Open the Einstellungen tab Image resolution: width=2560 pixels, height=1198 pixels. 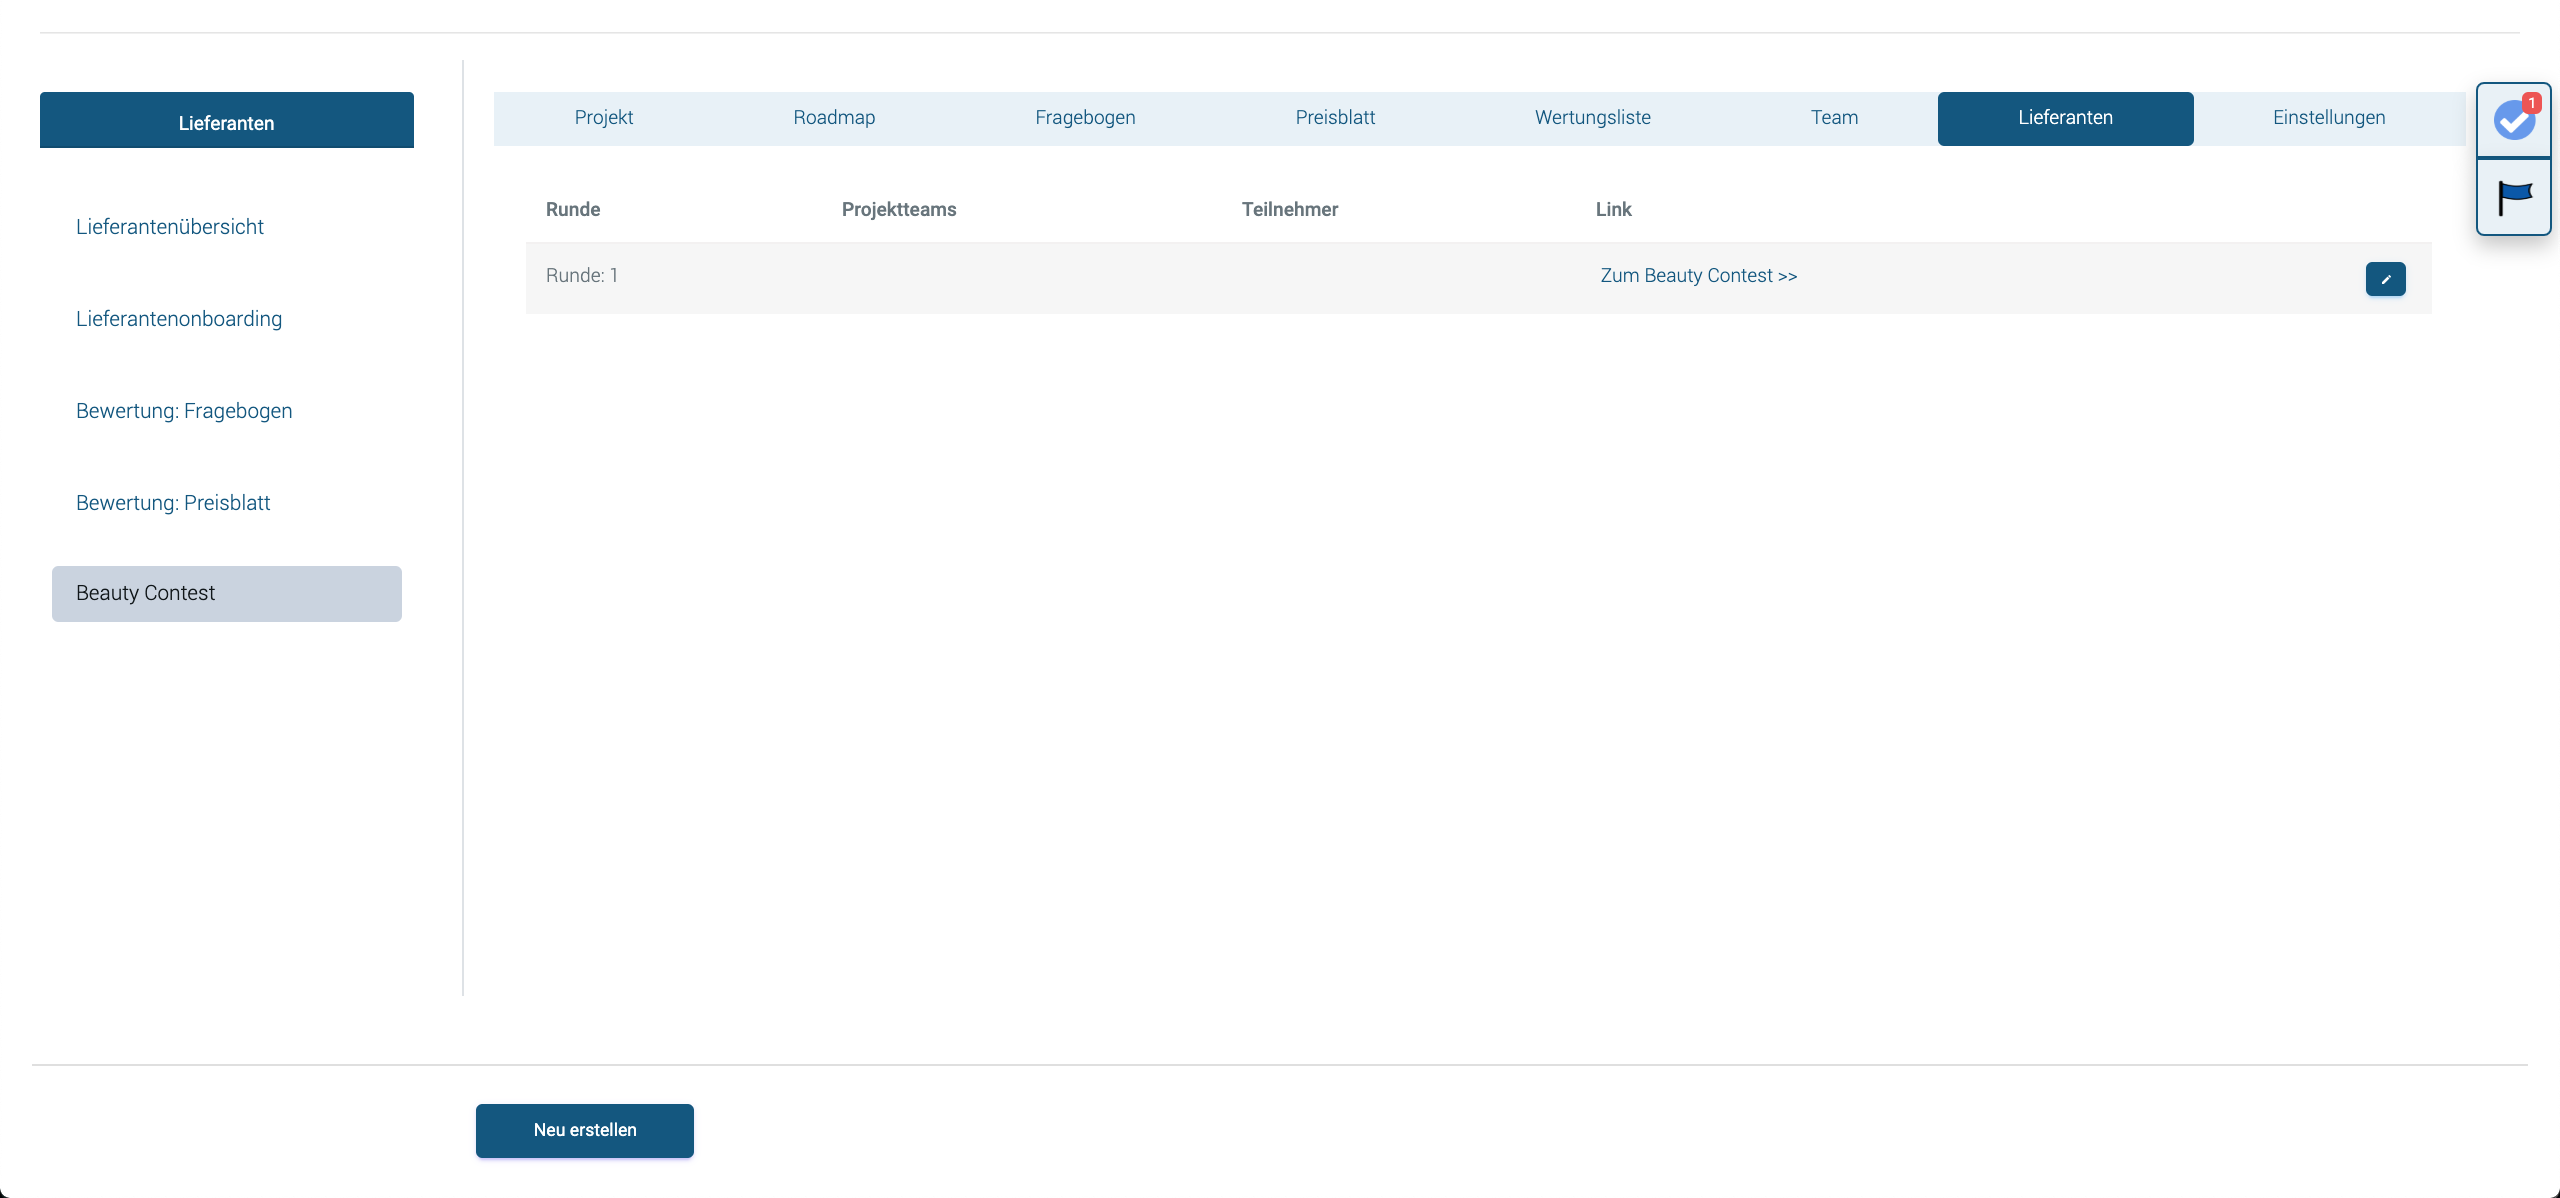pos(2328,118)
